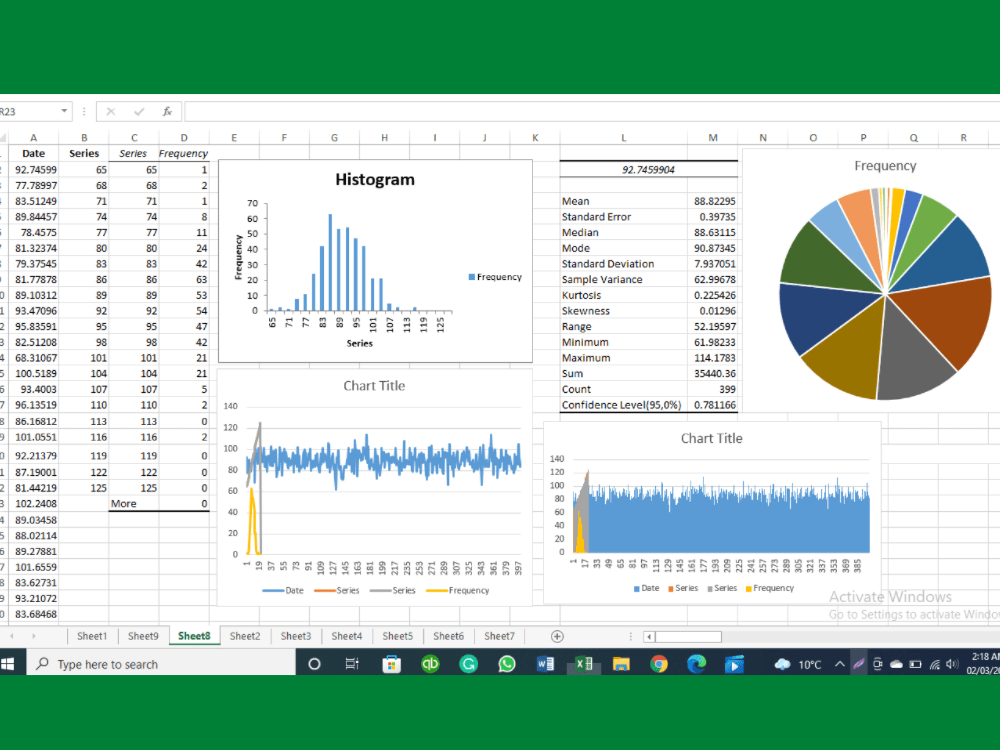The height and width of the screenshot is (750, 1000).
Task: Open the Windows Start menu
Action: 10,663
